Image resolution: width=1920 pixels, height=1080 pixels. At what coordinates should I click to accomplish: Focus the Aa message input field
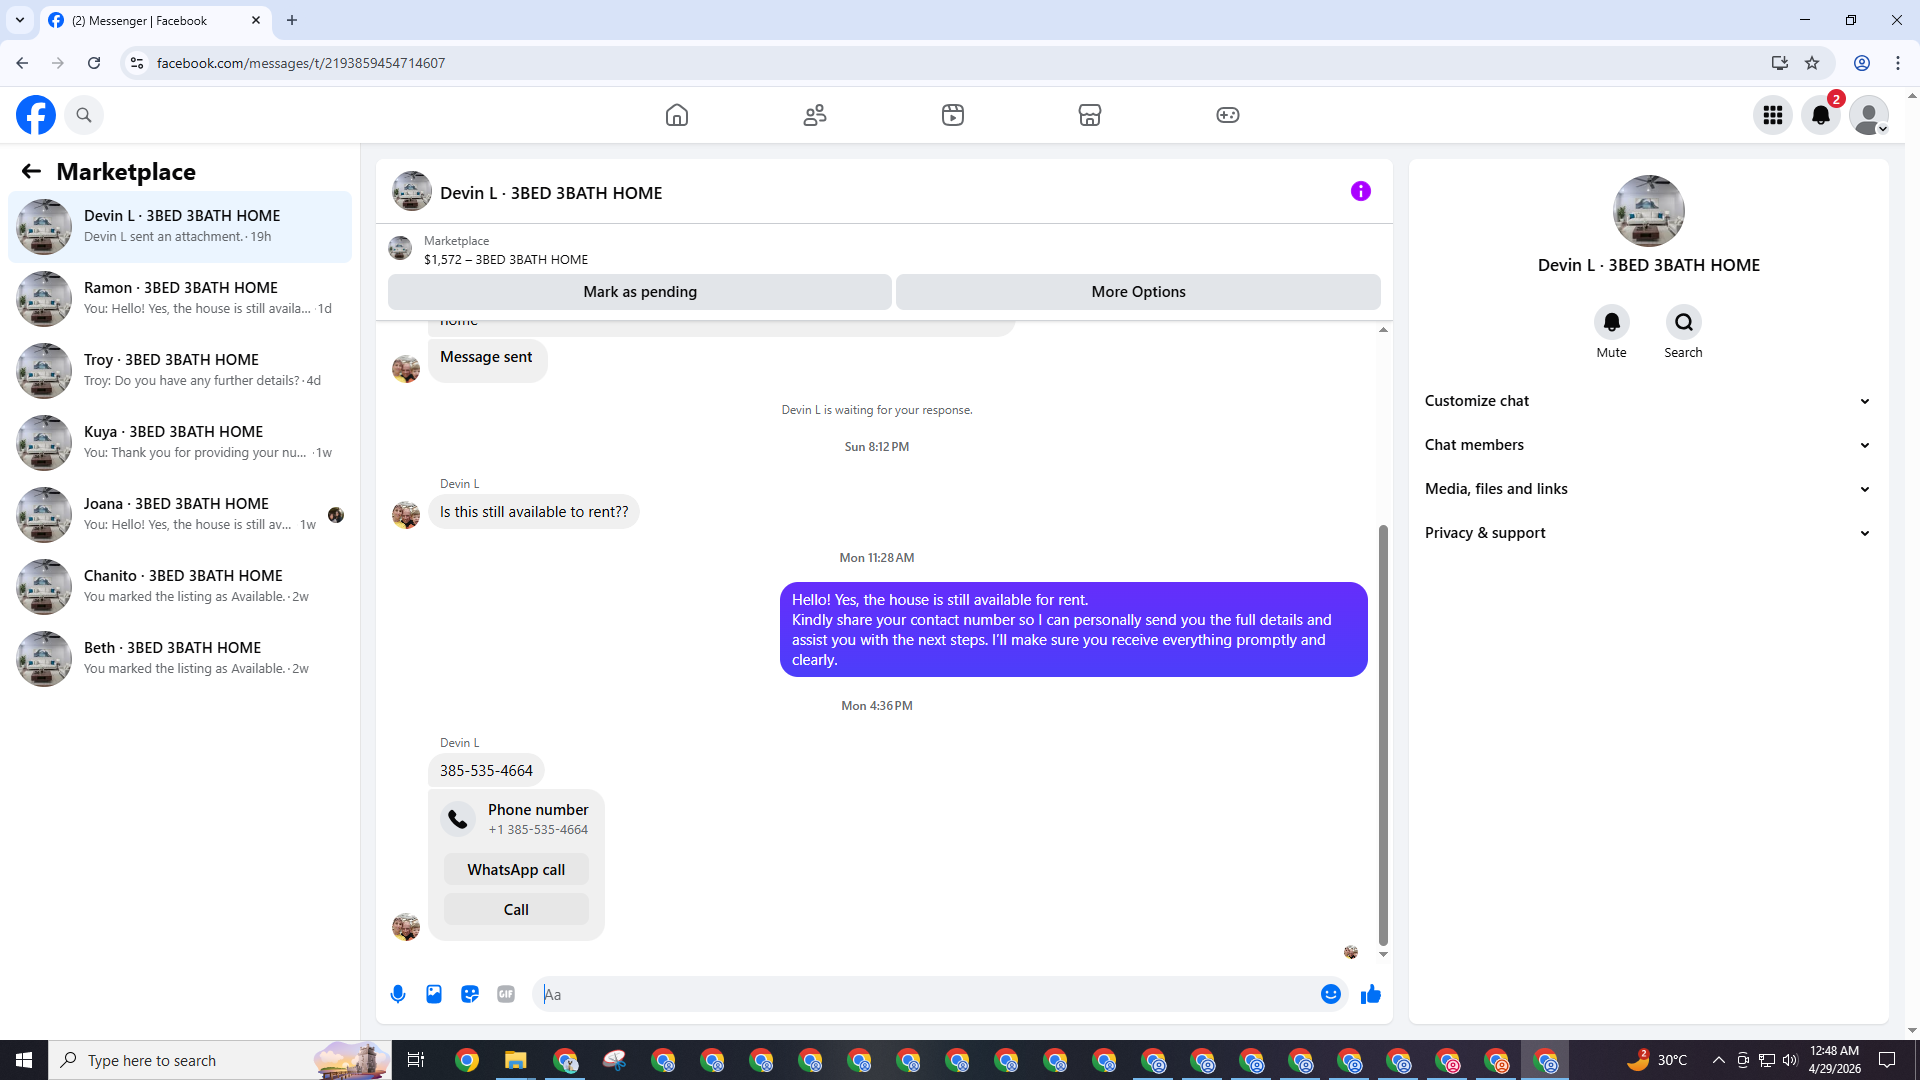pos(925,994)
